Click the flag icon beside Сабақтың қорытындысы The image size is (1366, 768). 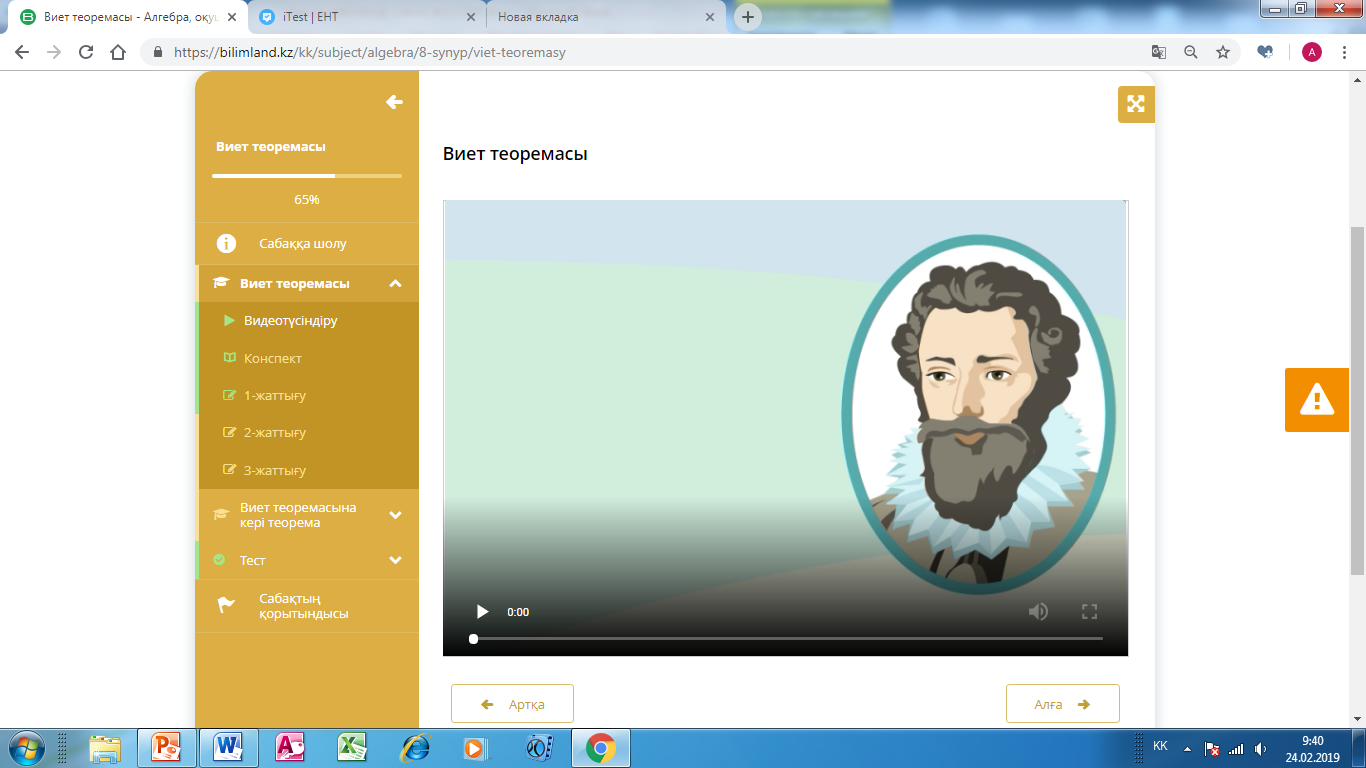coord(226,605)
